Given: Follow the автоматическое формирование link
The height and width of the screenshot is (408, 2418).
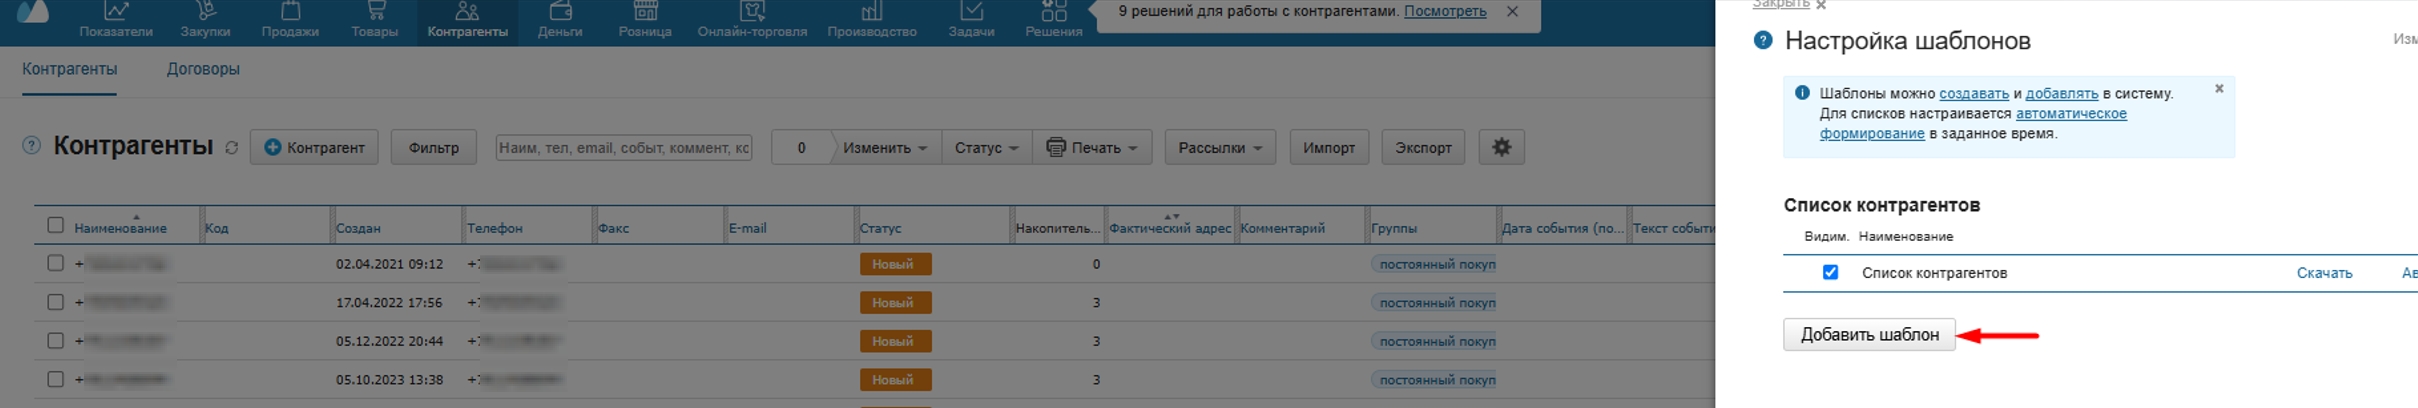Looking at the screenshot, I should tap(1973, 123).
